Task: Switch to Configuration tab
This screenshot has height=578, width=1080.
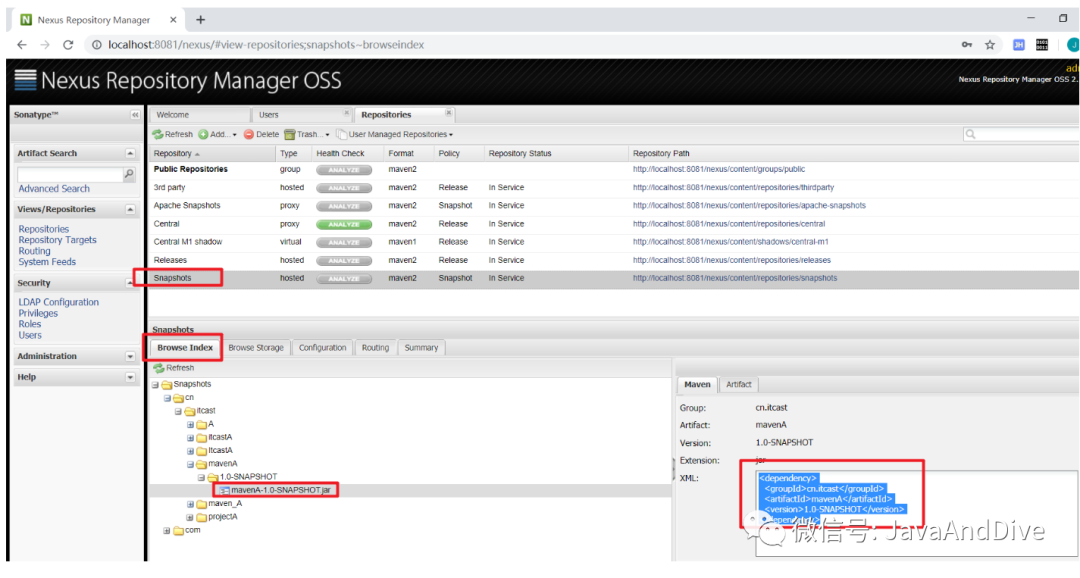Action: pos(322,348)
